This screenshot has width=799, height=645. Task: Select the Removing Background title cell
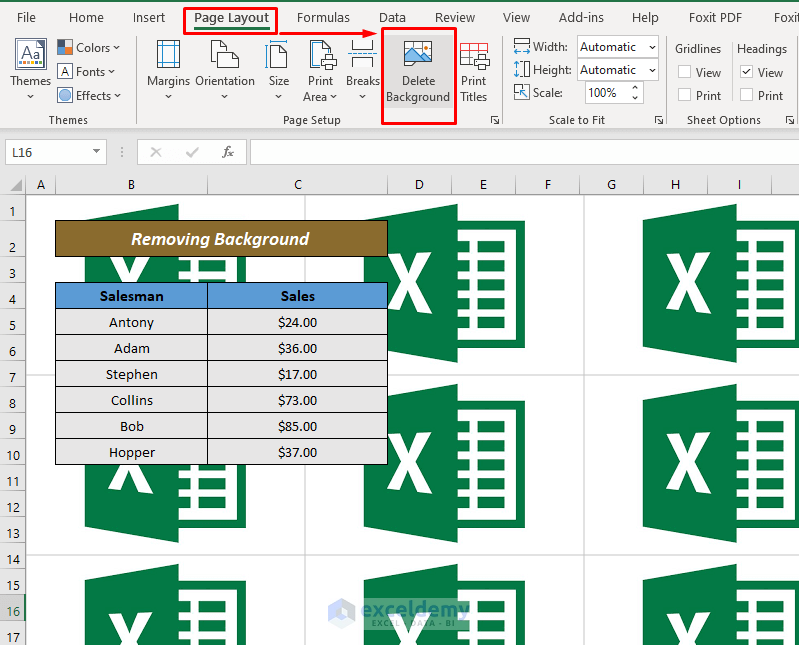pos(221,238)
